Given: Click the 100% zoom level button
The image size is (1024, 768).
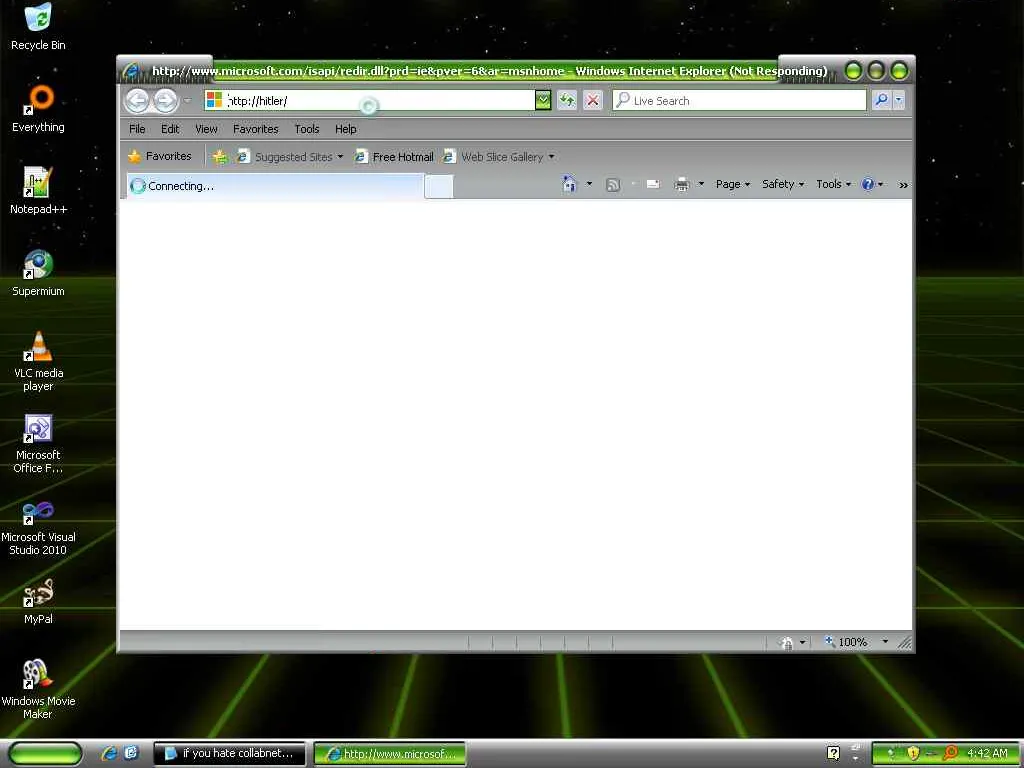Looking at the screenshot, I should (x=846, y=642).
